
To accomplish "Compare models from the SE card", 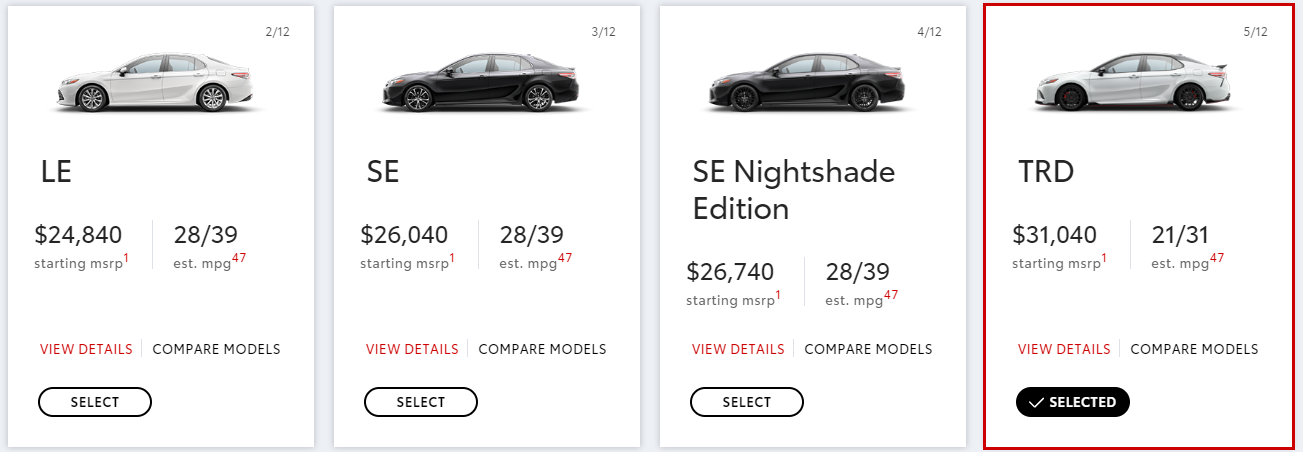I will point(542,349).
